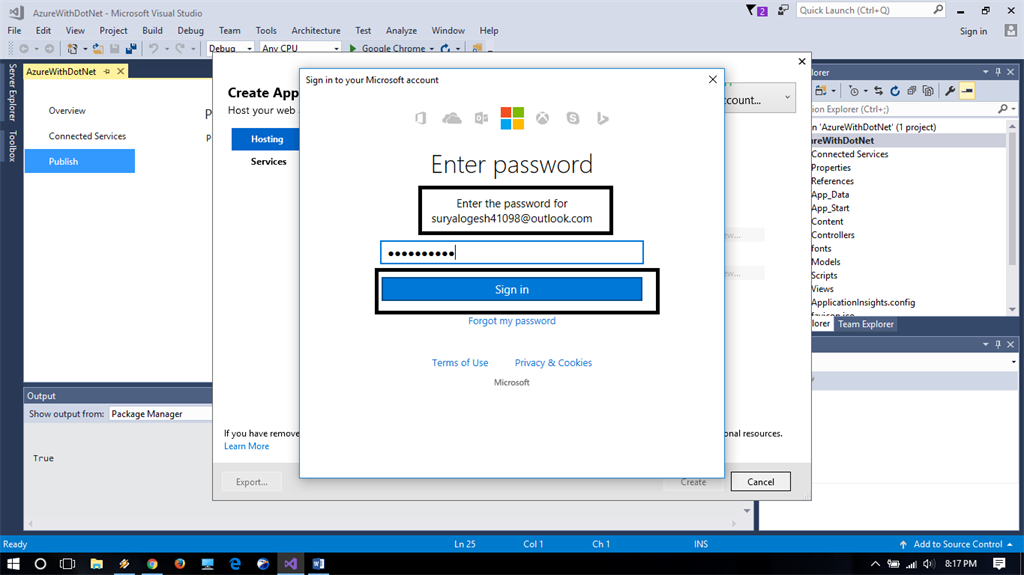Click the account avatar icon beside Sign in
The width and height of the screenshot is (1024, 575).
[x=1010, y=31]
